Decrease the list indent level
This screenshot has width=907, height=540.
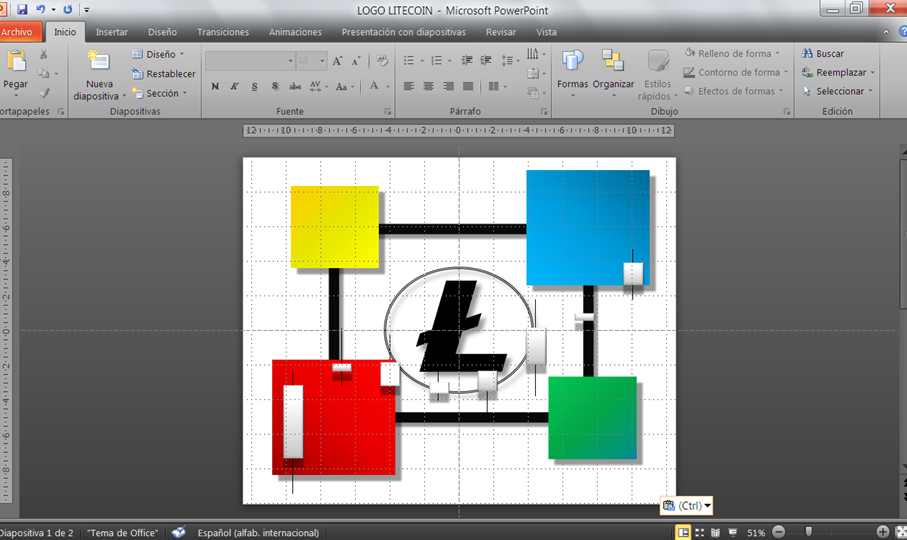(x=467, y=60)
